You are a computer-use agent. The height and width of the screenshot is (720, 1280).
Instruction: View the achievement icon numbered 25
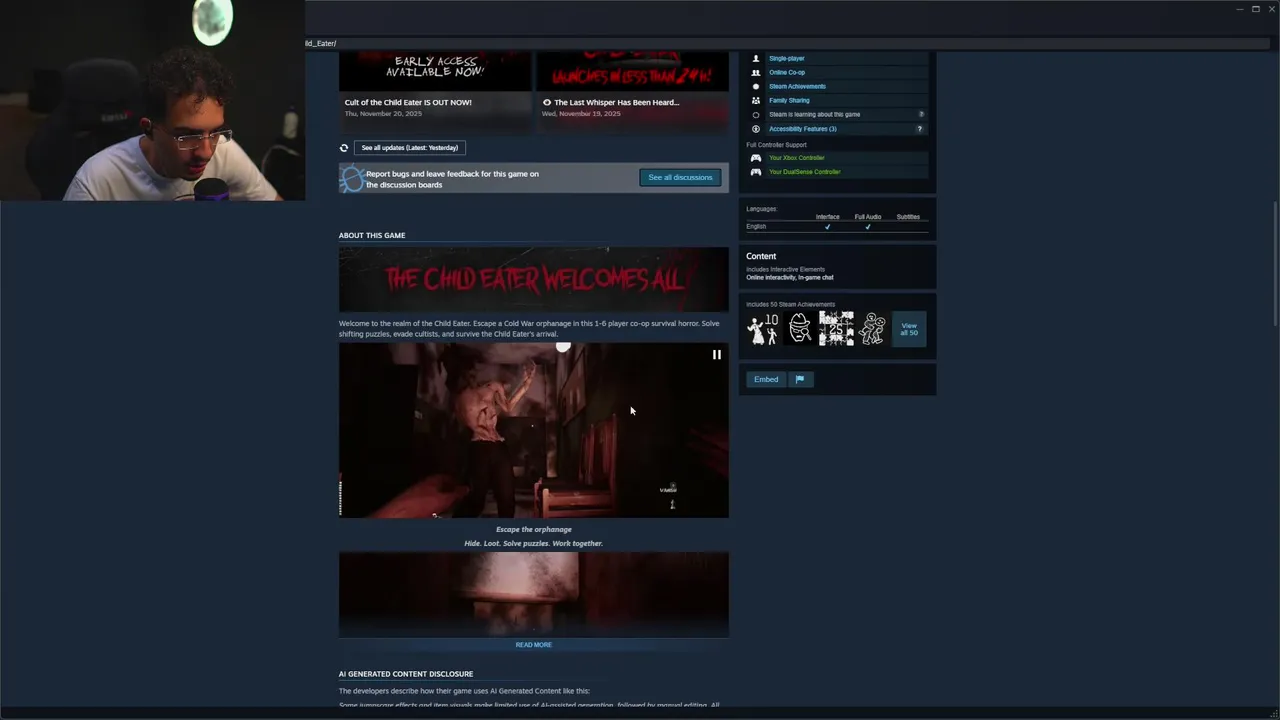point(836,328)
